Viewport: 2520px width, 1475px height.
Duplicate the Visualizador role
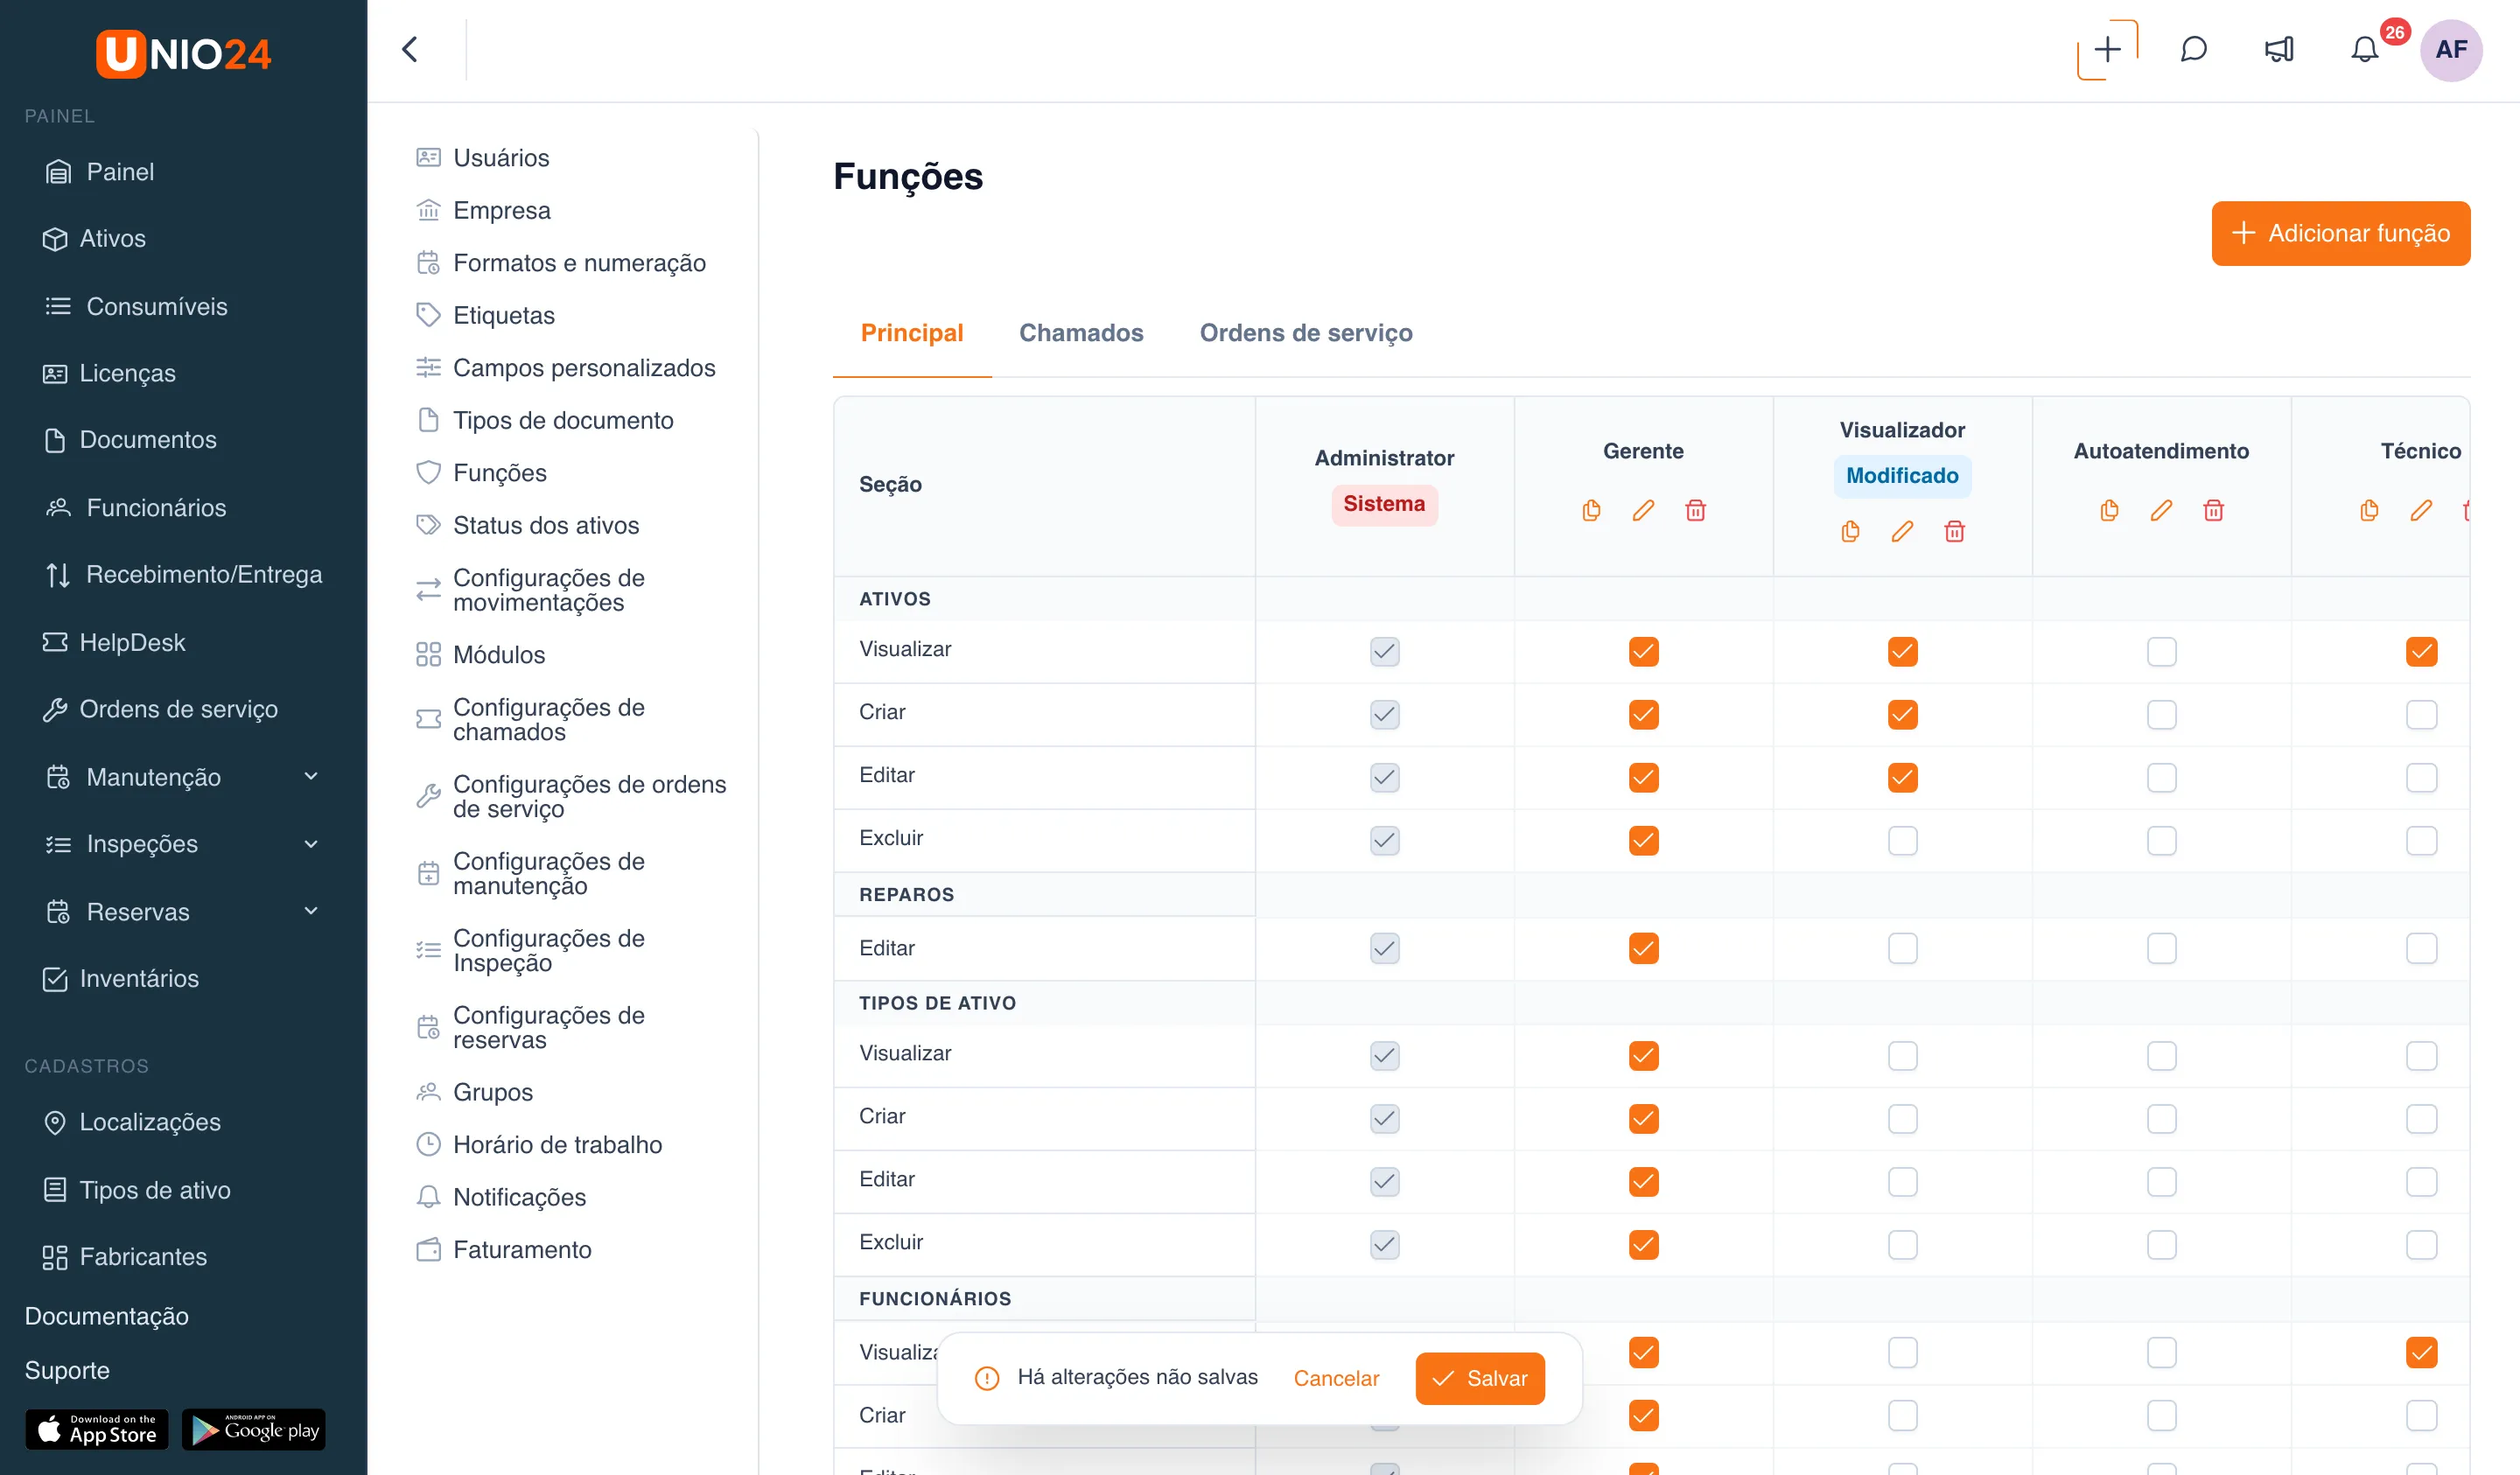[x=1850, y=531]
